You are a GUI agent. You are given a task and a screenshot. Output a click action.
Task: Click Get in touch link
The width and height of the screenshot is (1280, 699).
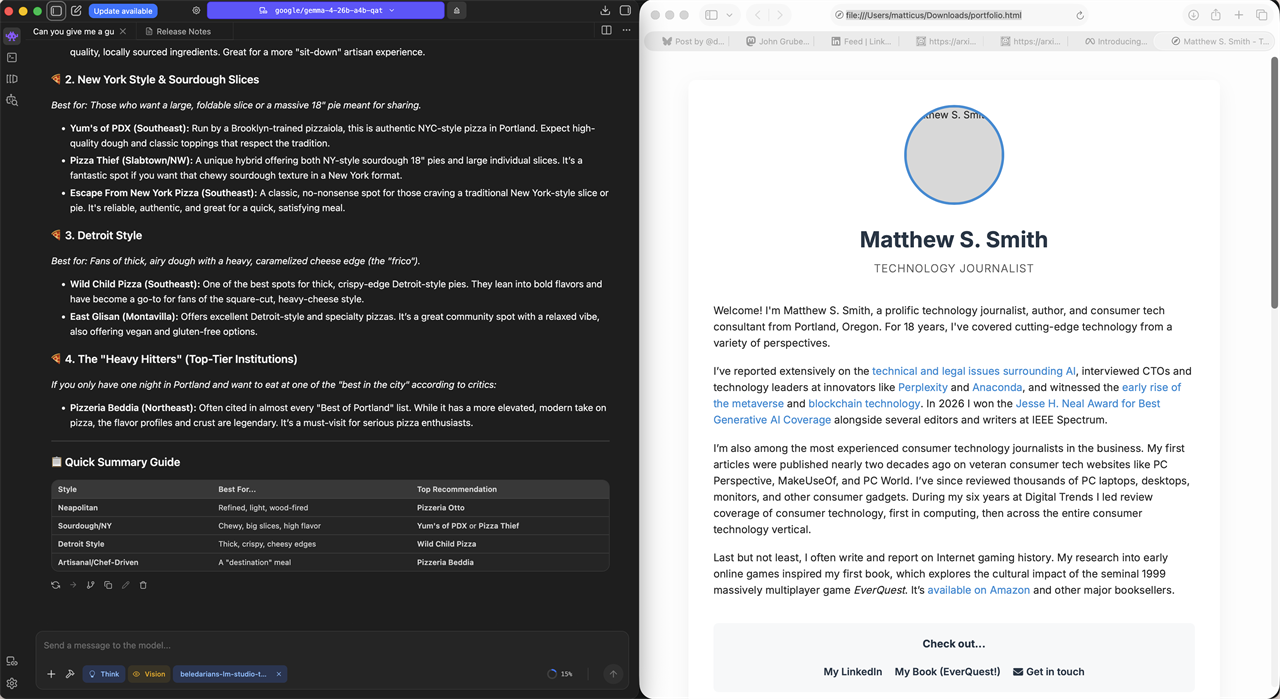click(1048, 672)
